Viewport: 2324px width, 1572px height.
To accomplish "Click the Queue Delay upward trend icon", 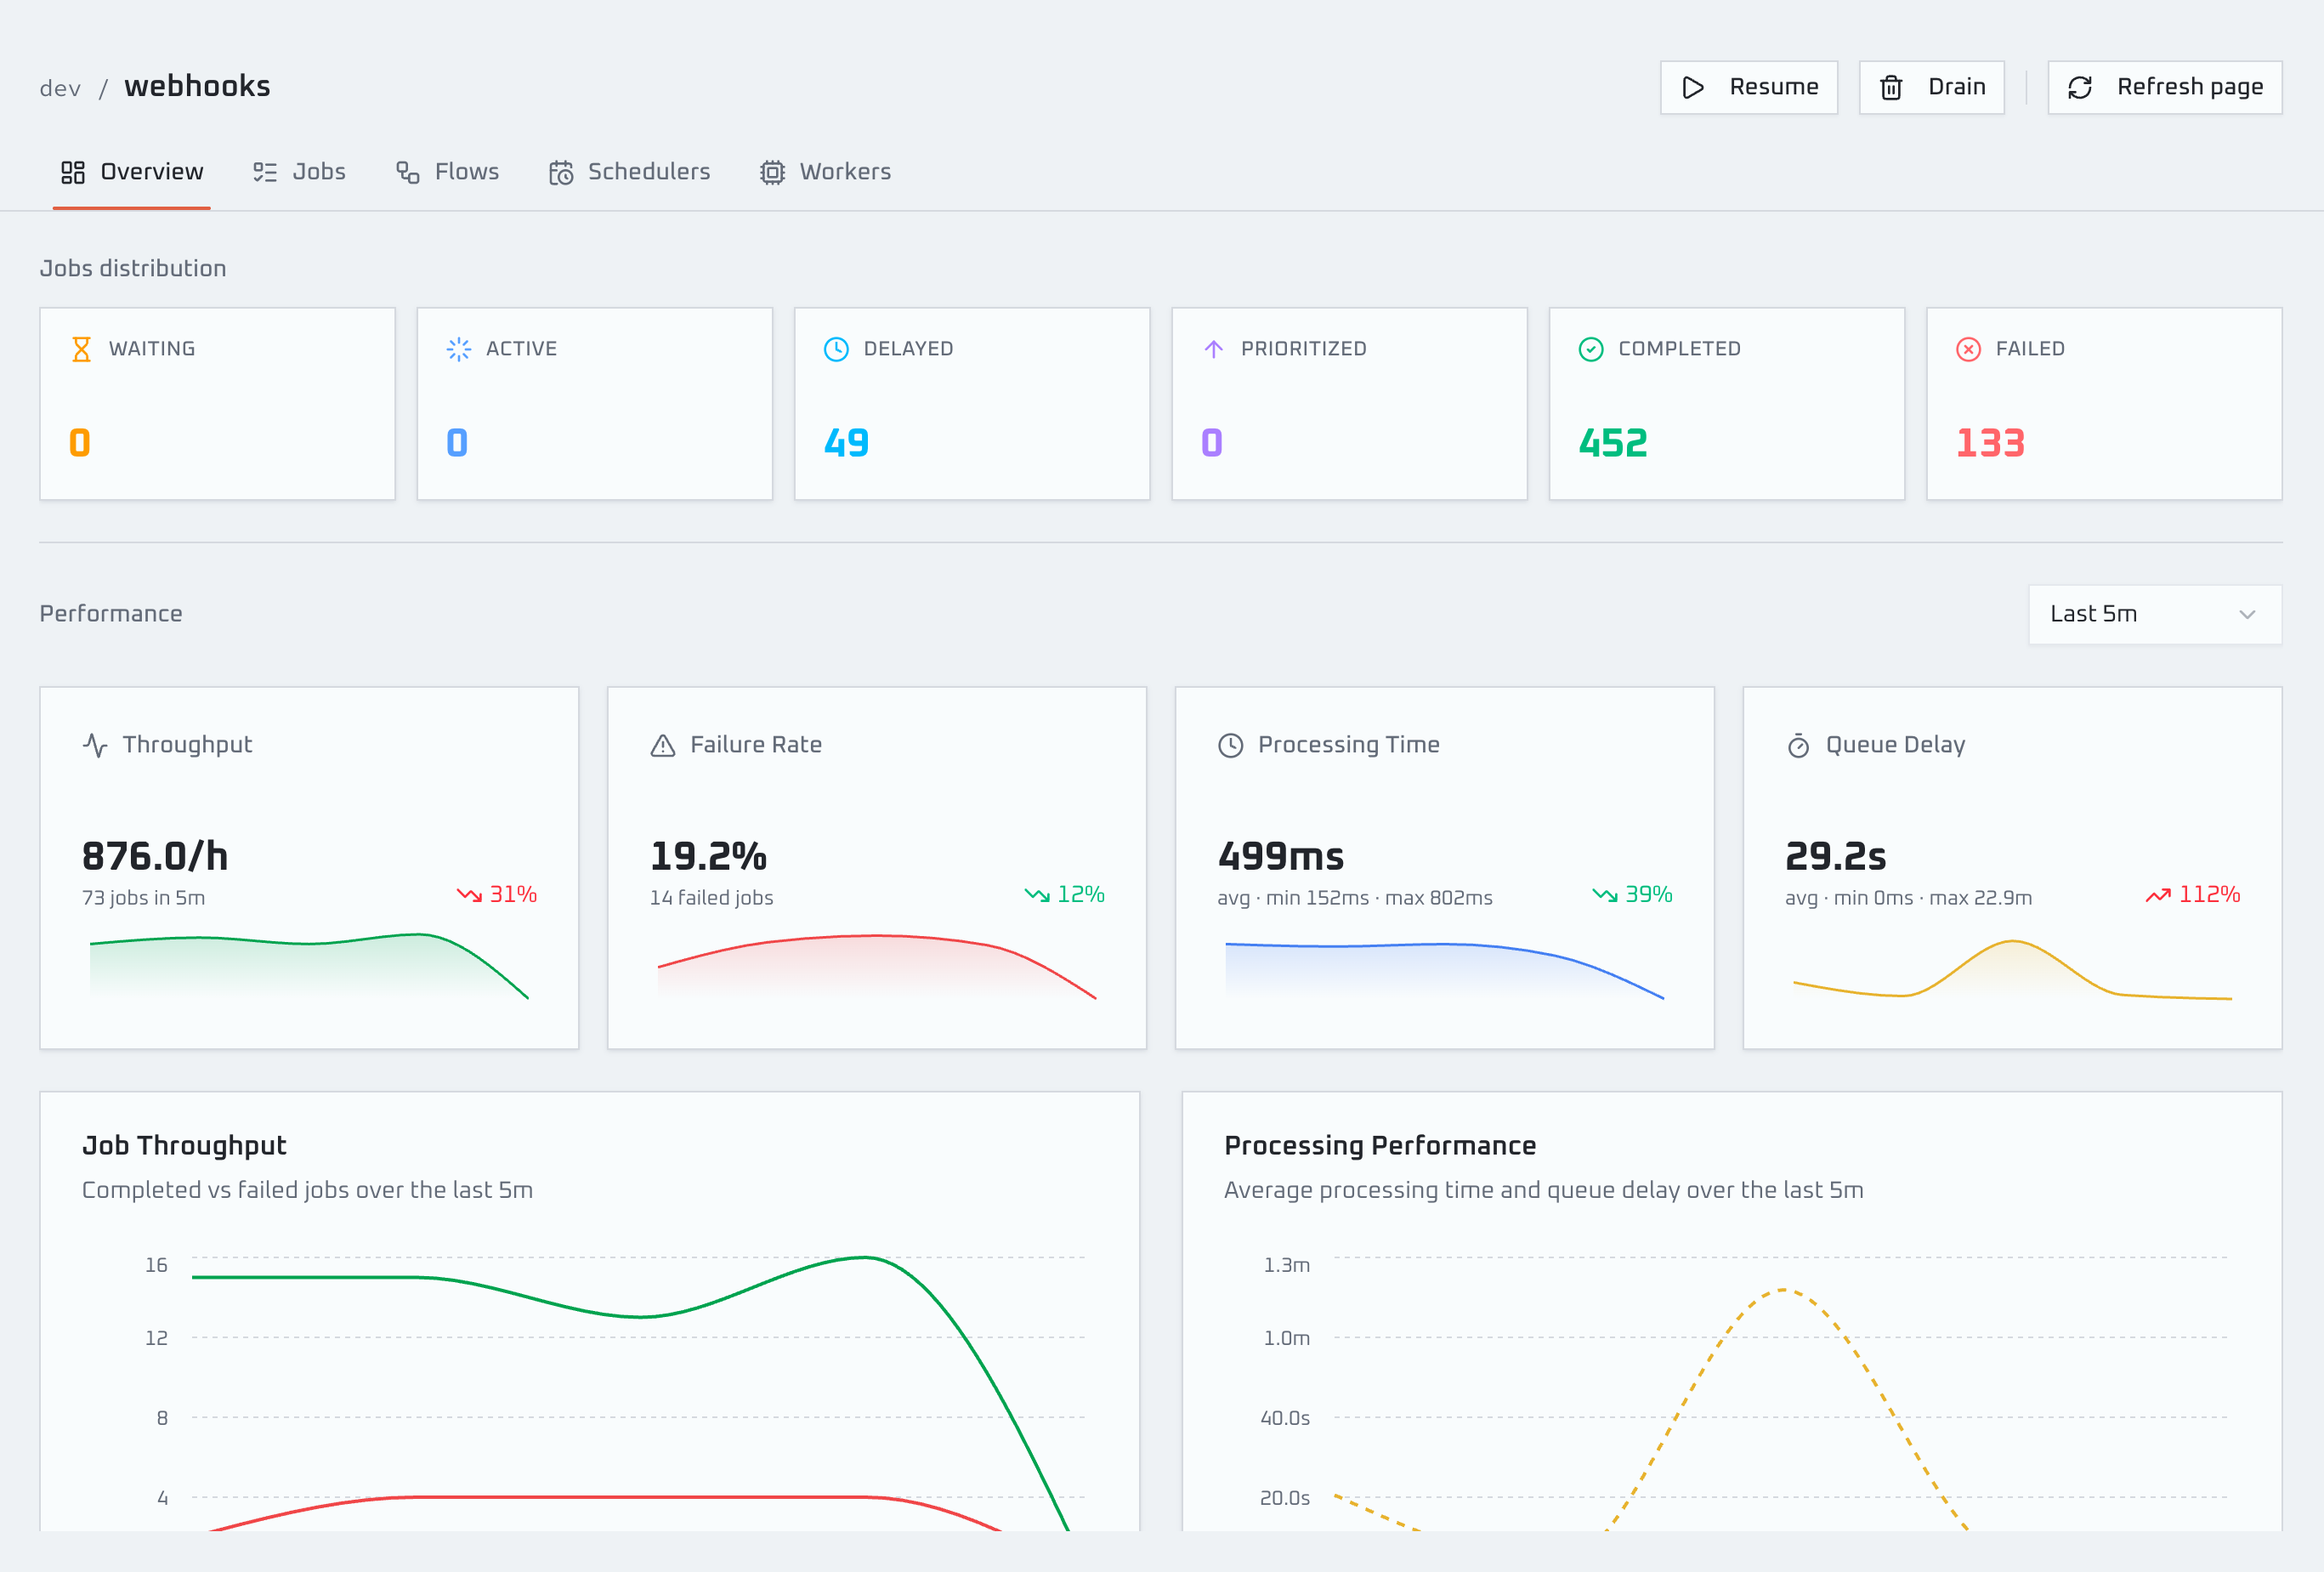I will click(x=2158, y=894).
